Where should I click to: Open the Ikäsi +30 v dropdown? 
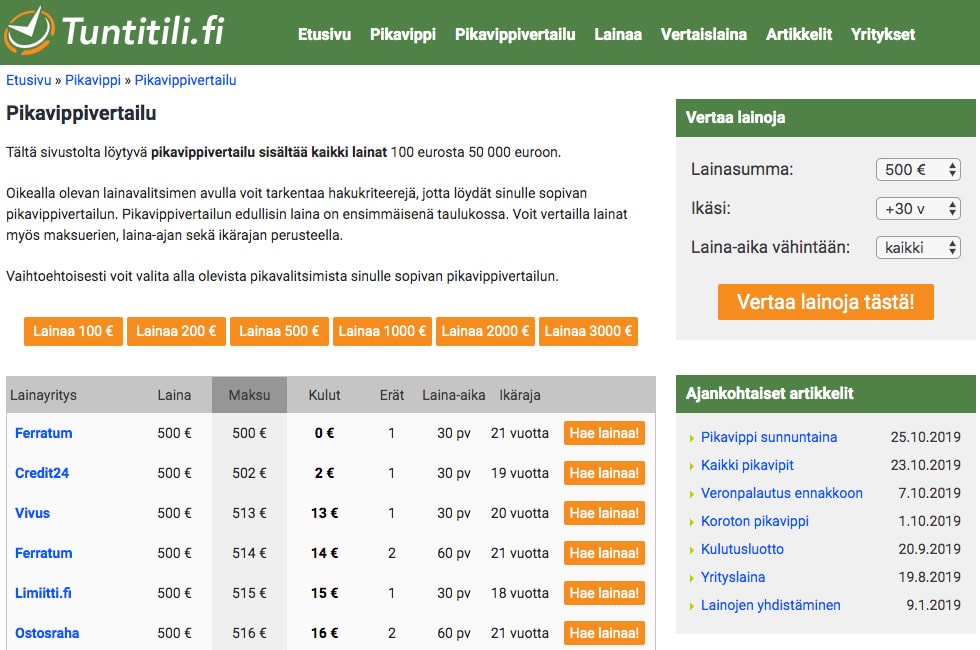tap(918, 209)
